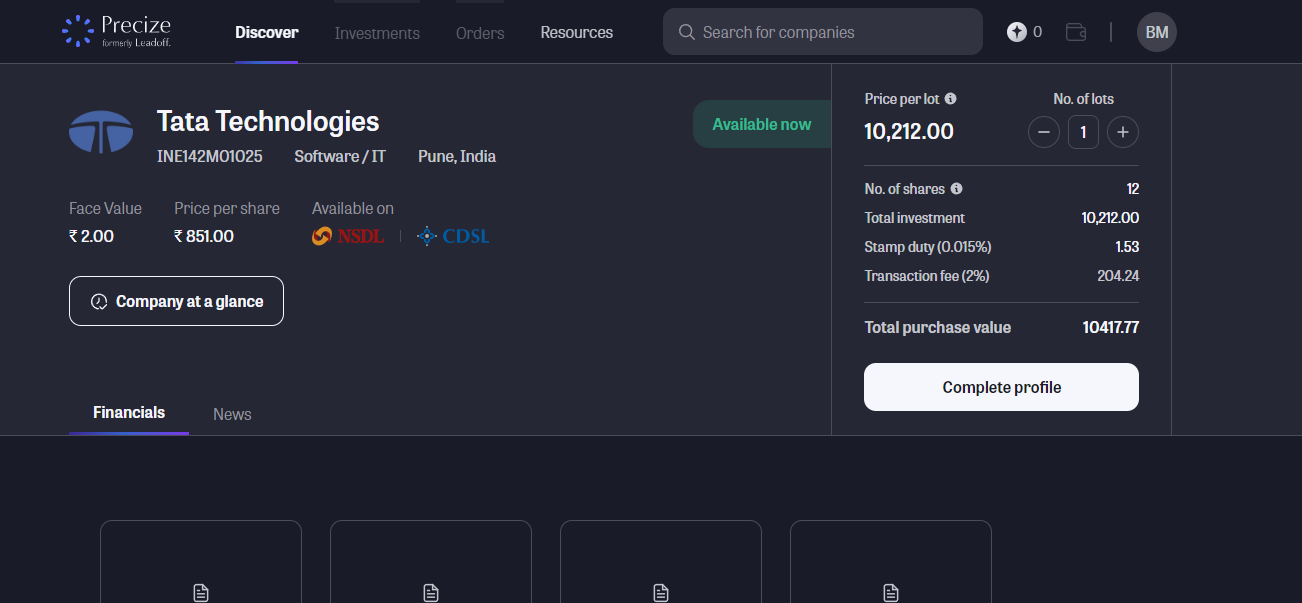Open the BM profile avatar menu
The height and width of the screenshot is (603, 1302).
tap(1157, 32)
